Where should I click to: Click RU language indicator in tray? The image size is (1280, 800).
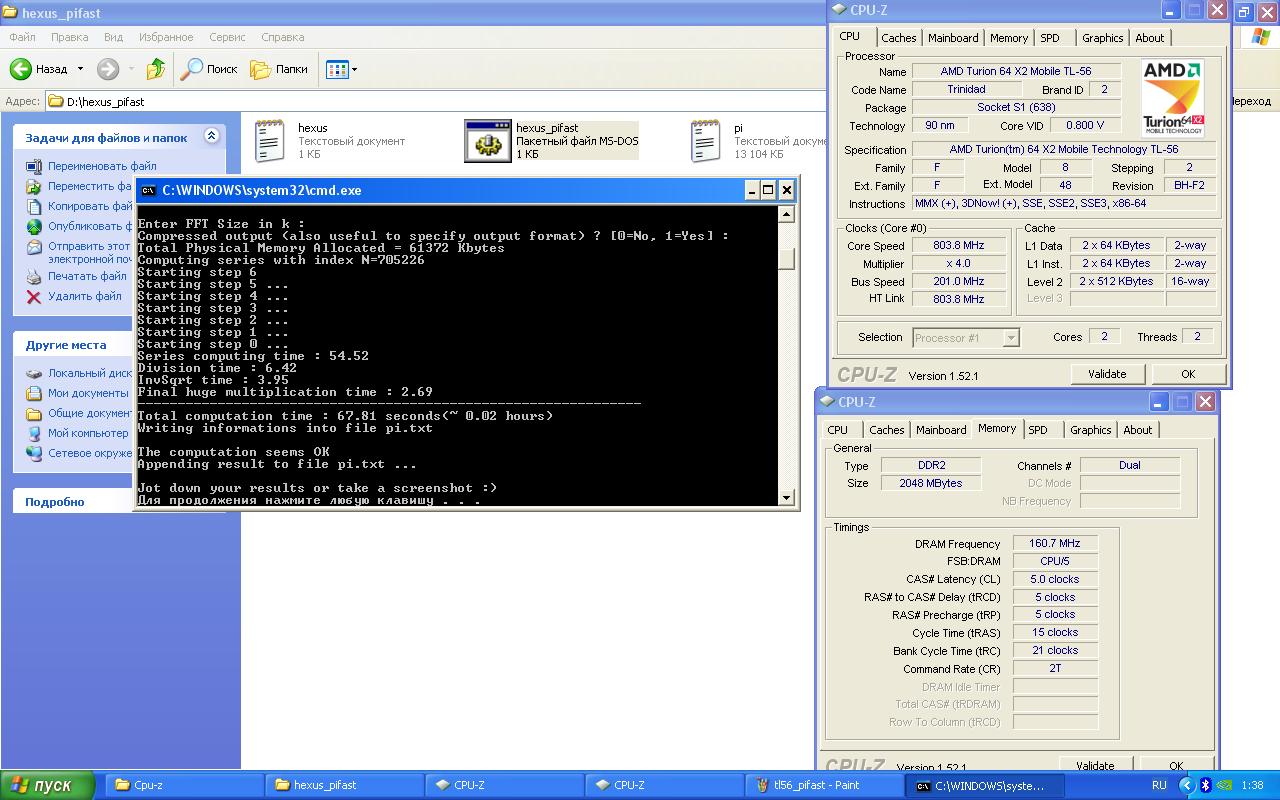tap(1159, 786)
